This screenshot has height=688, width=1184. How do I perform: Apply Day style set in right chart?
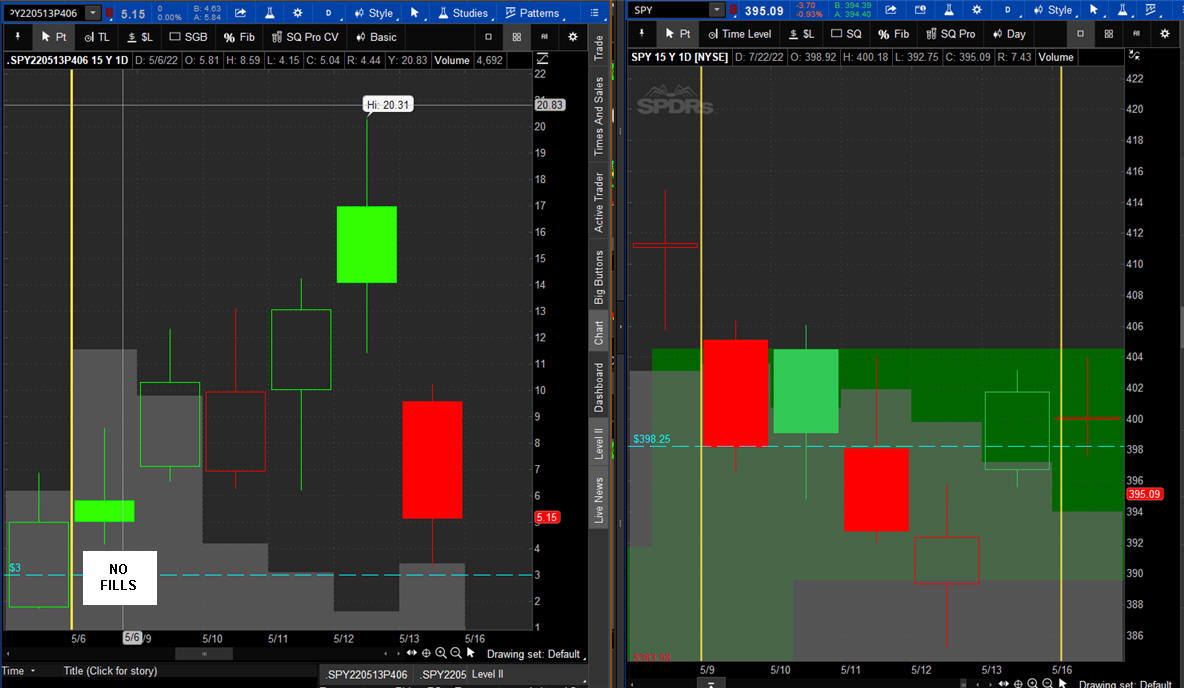[x=1009, y=33]
